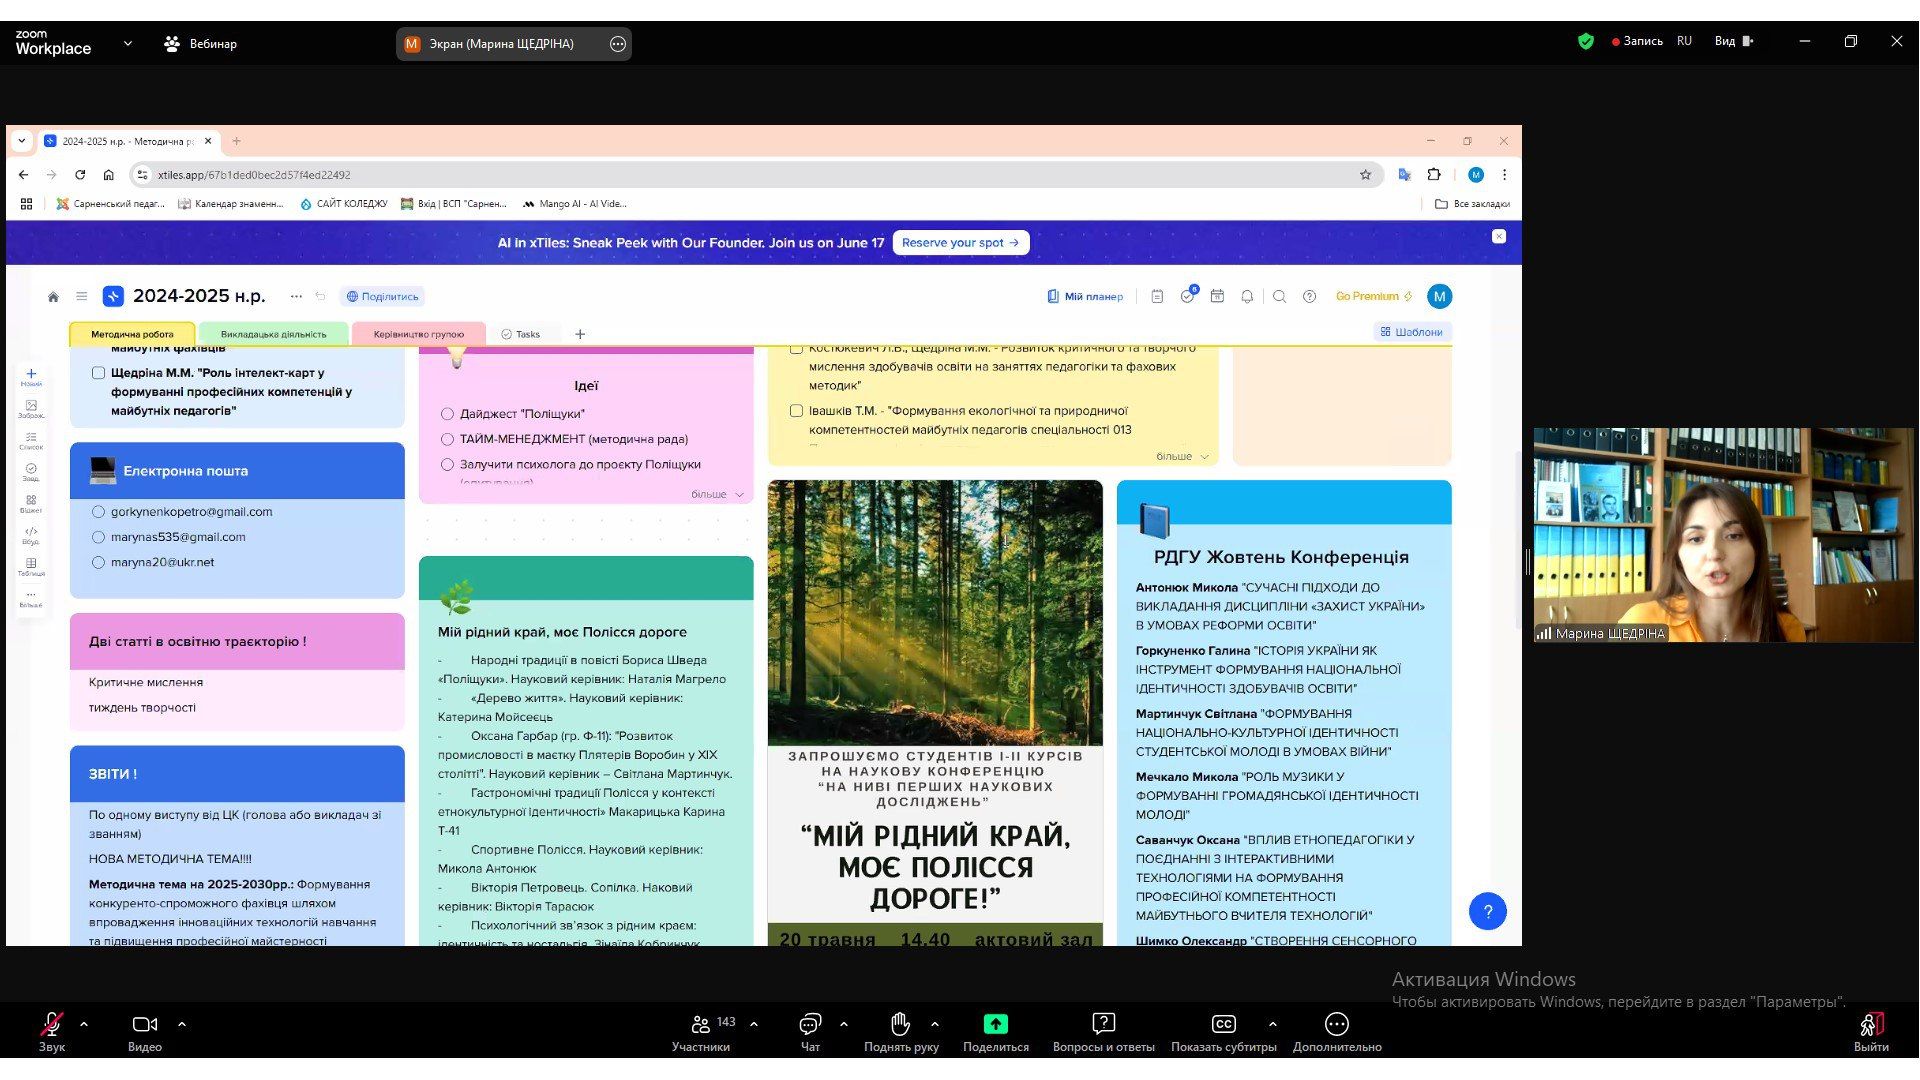Select radio for Дайджест "Поліщуки"
1920x1080 pixels.
(x=447, y=414)
